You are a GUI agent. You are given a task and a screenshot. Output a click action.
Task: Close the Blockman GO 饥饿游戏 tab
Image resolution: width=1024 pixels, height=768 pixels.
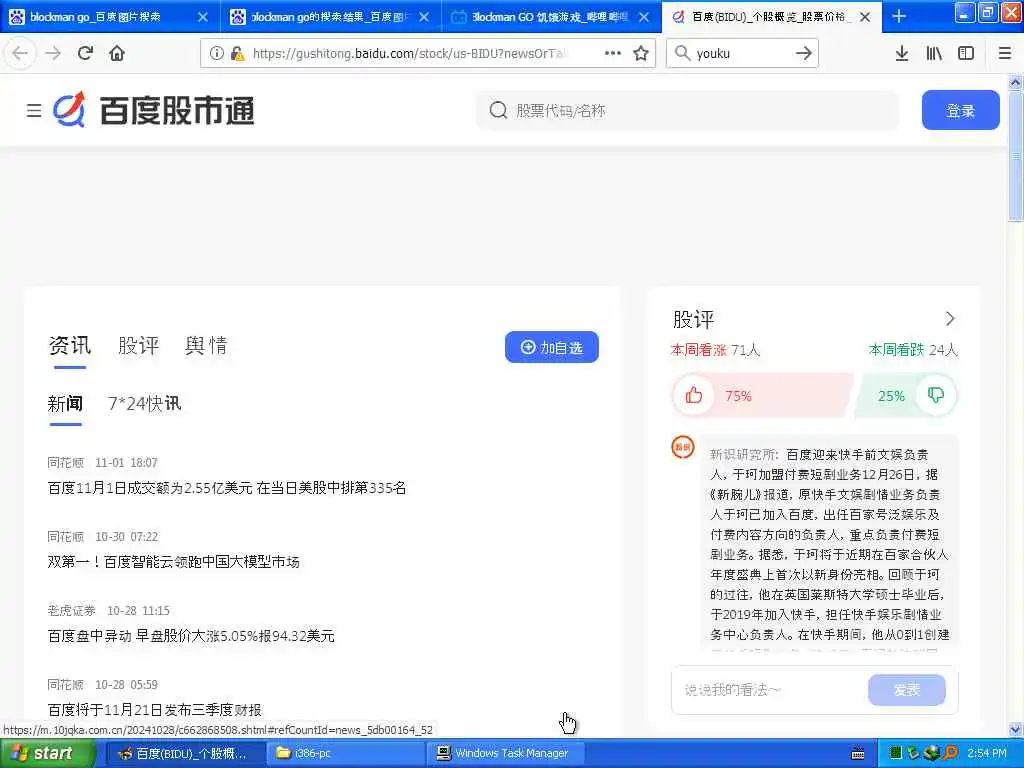[644, 17]
